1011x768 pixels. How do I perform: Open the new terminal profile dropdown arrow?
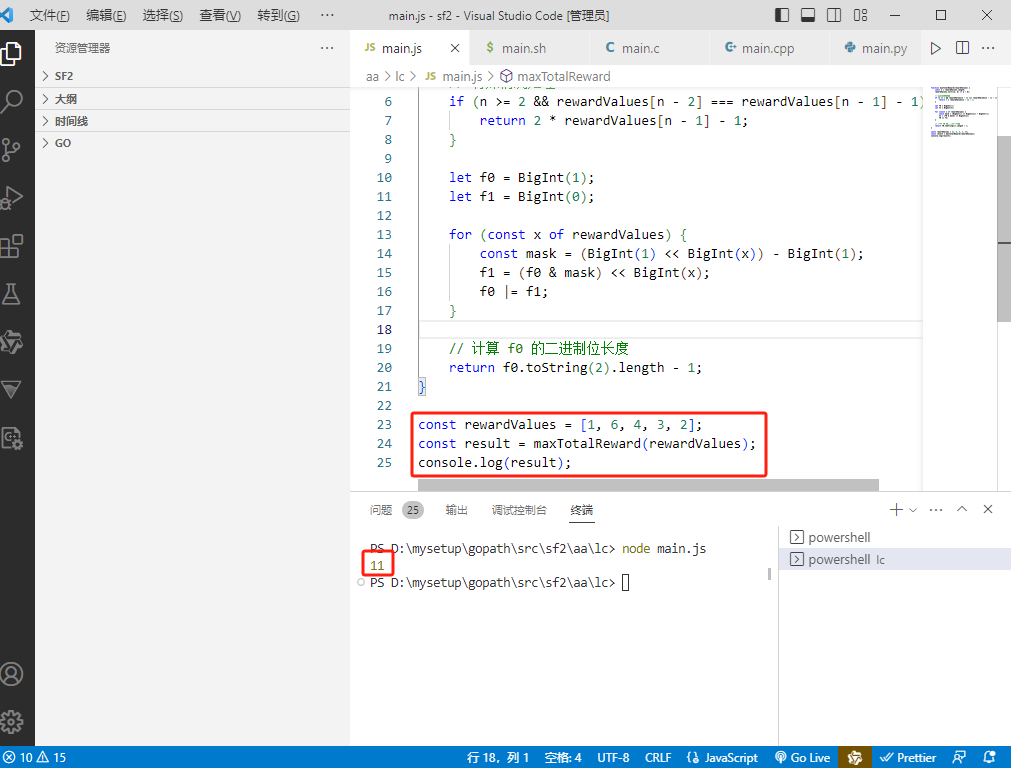(913, 509)
